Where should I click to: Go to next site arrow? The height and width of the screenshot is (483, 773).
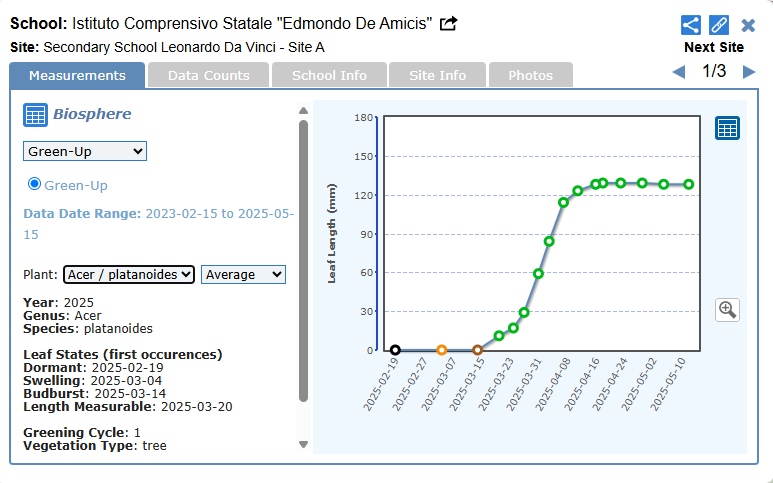[749, 72]
